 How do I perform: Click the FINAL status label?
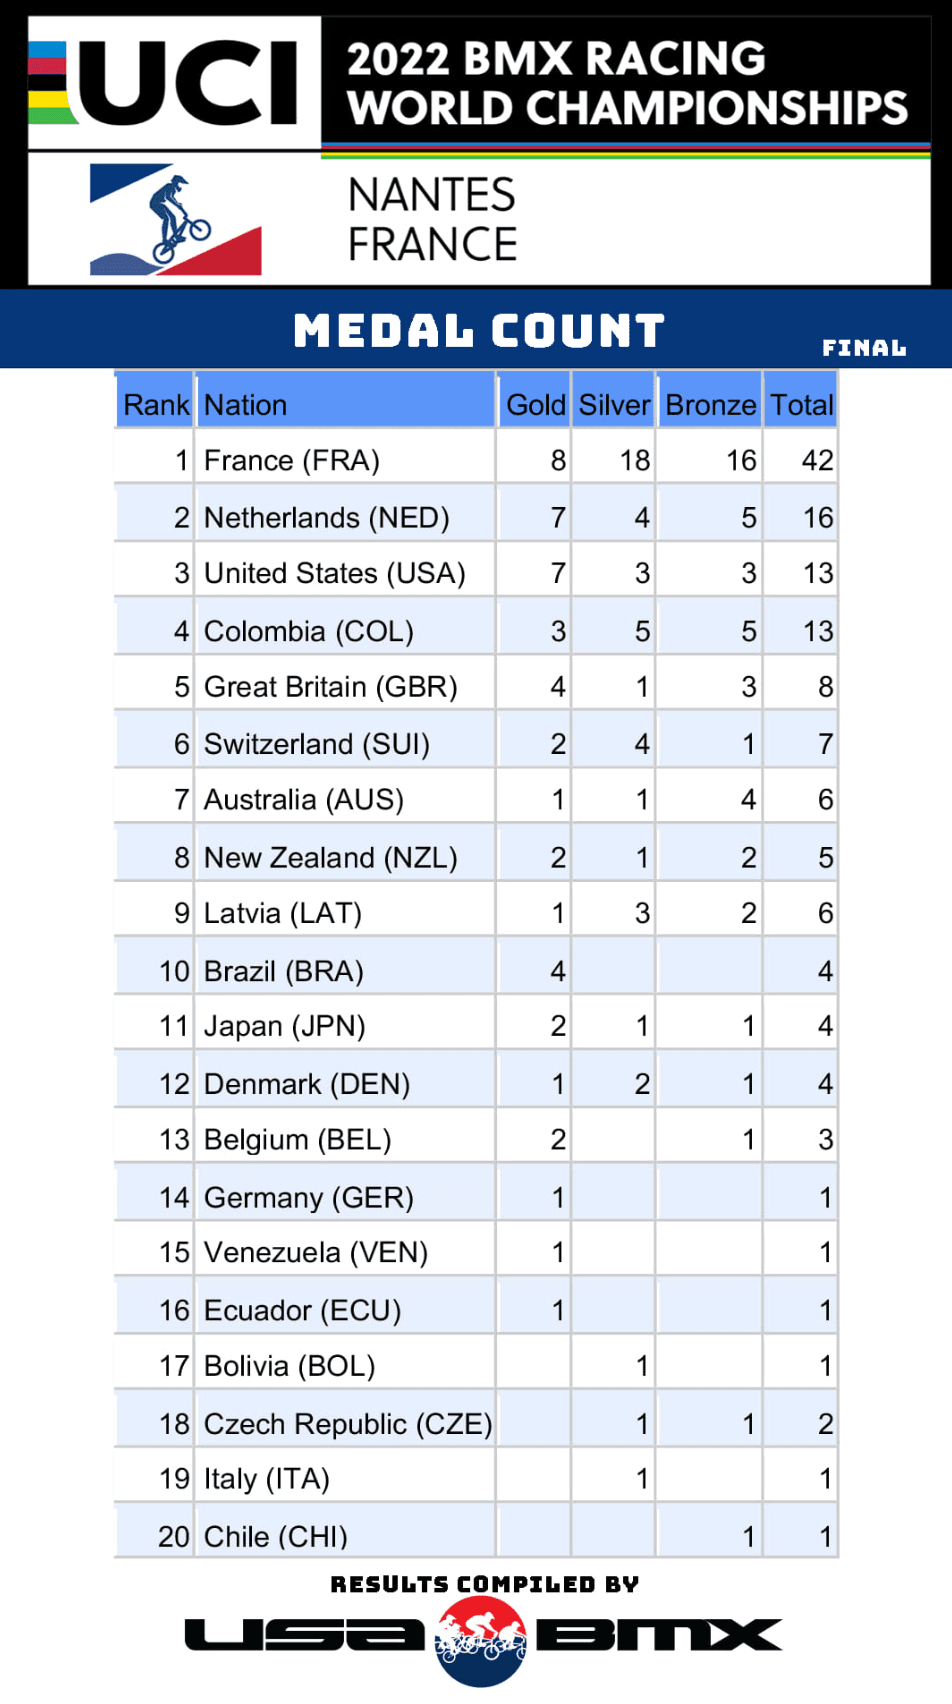864,348
